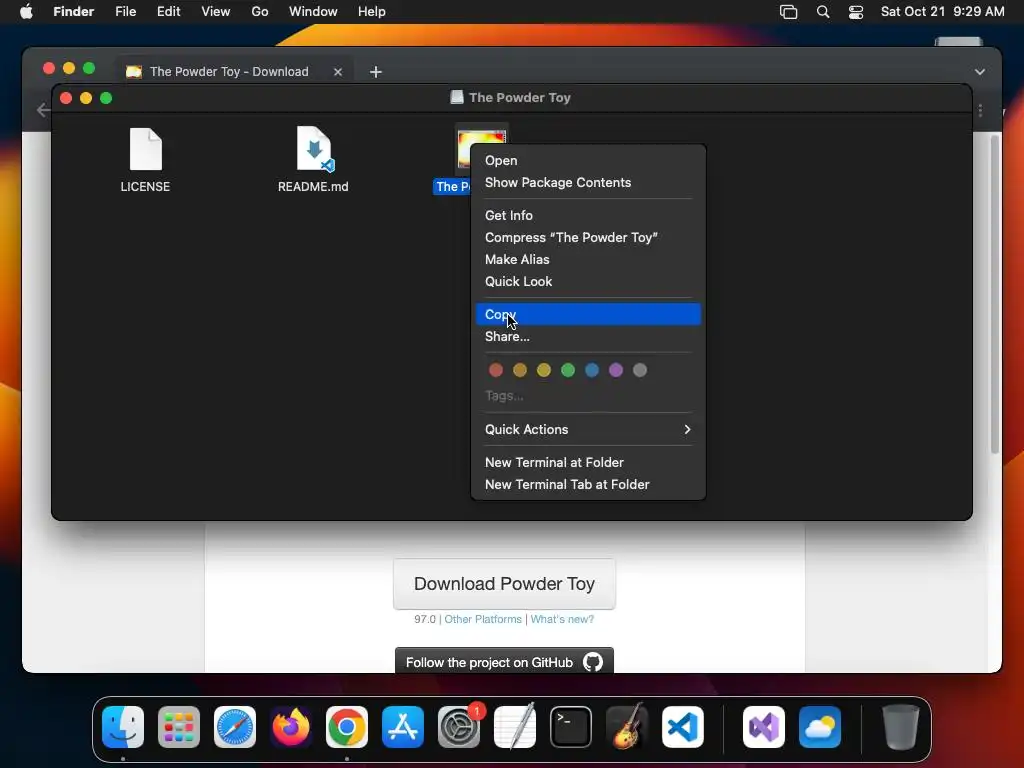Open the Window menu in menu bar
This screenshot has width=1024, height=768.
pos(313,12)
